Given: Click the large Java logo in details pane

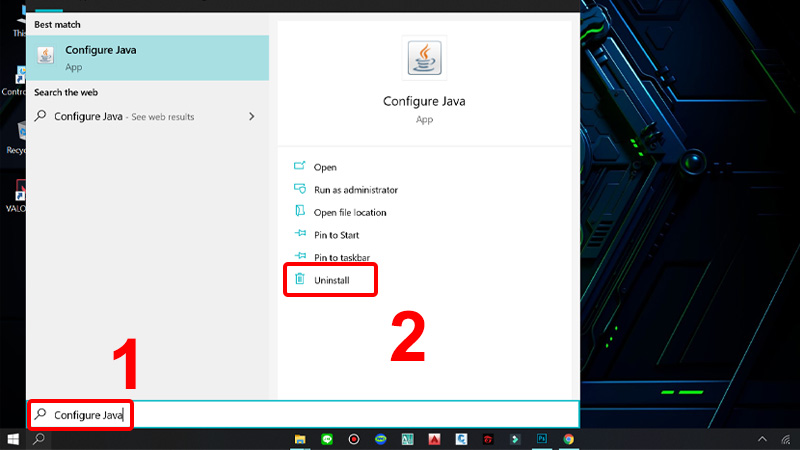Looking at the screenshot, I should 424,58.
